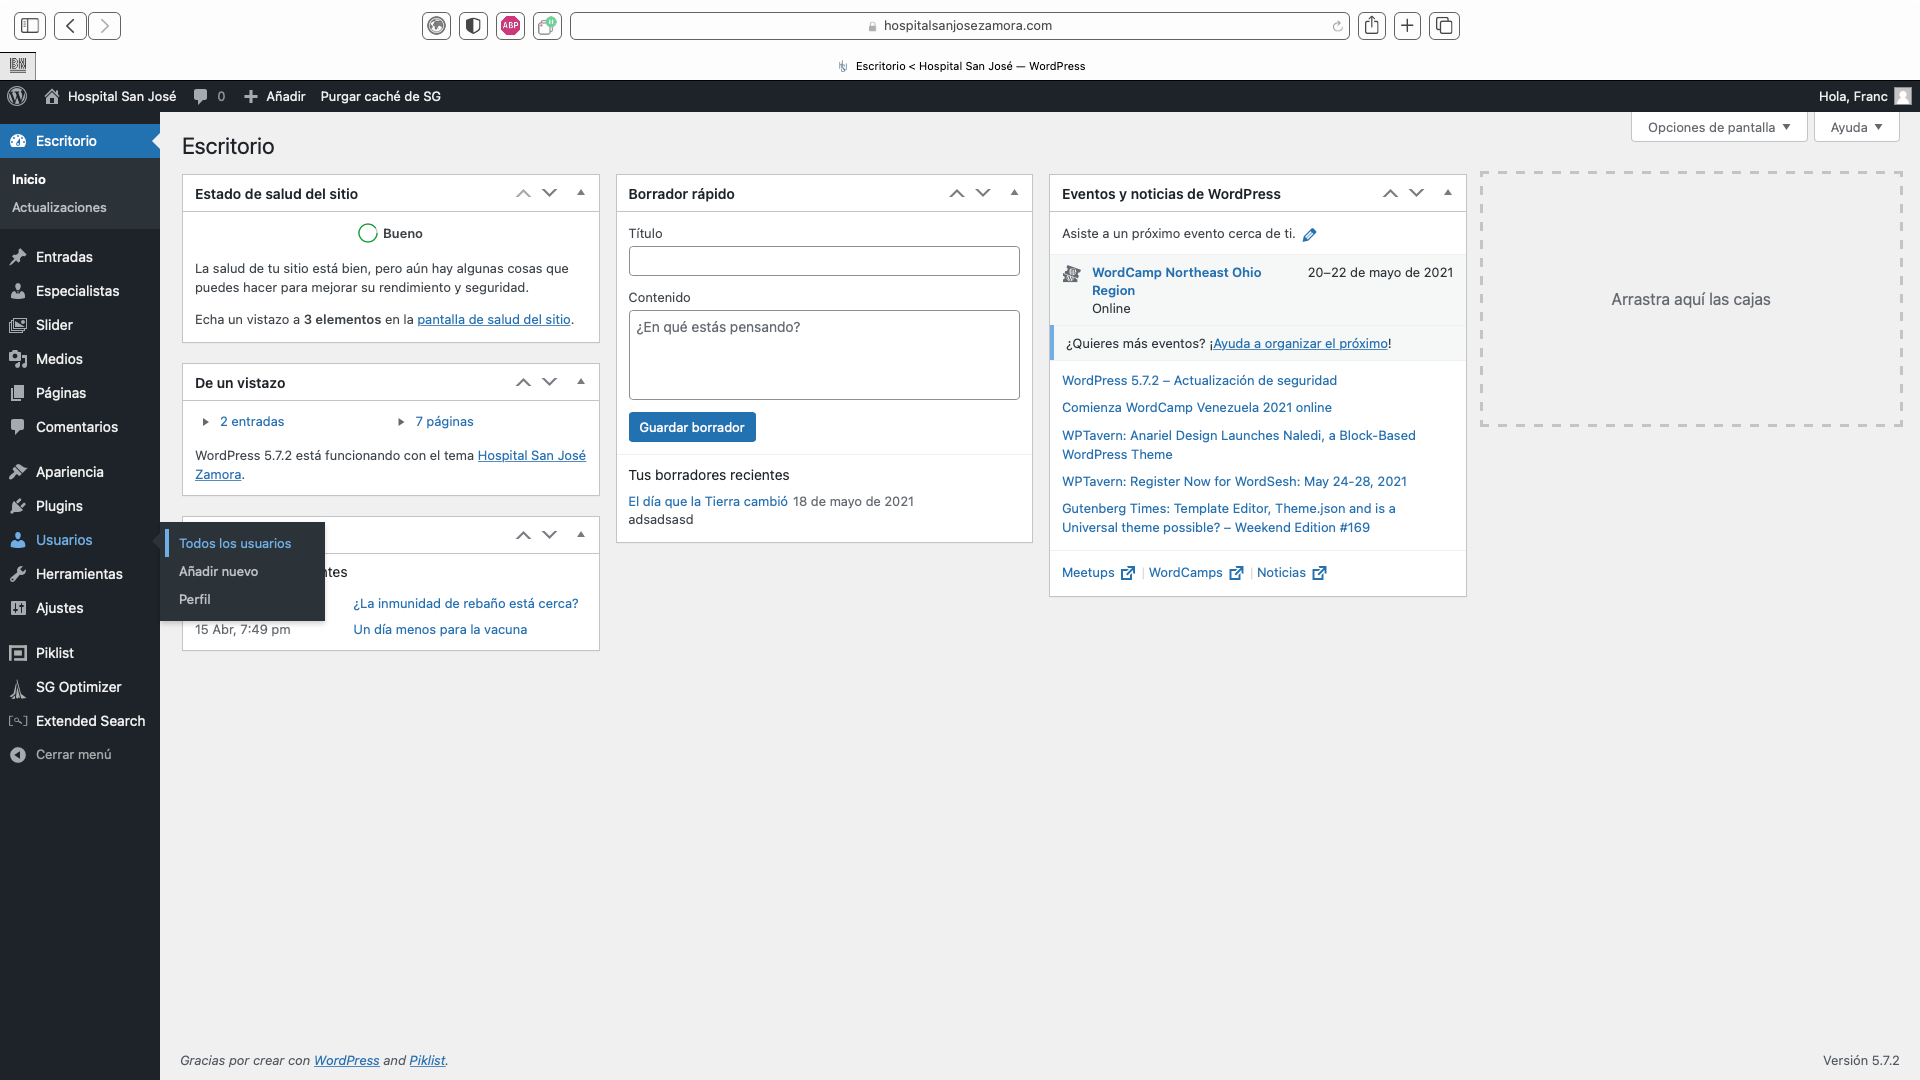Open Hospital San José site home icon

(52, 96)
